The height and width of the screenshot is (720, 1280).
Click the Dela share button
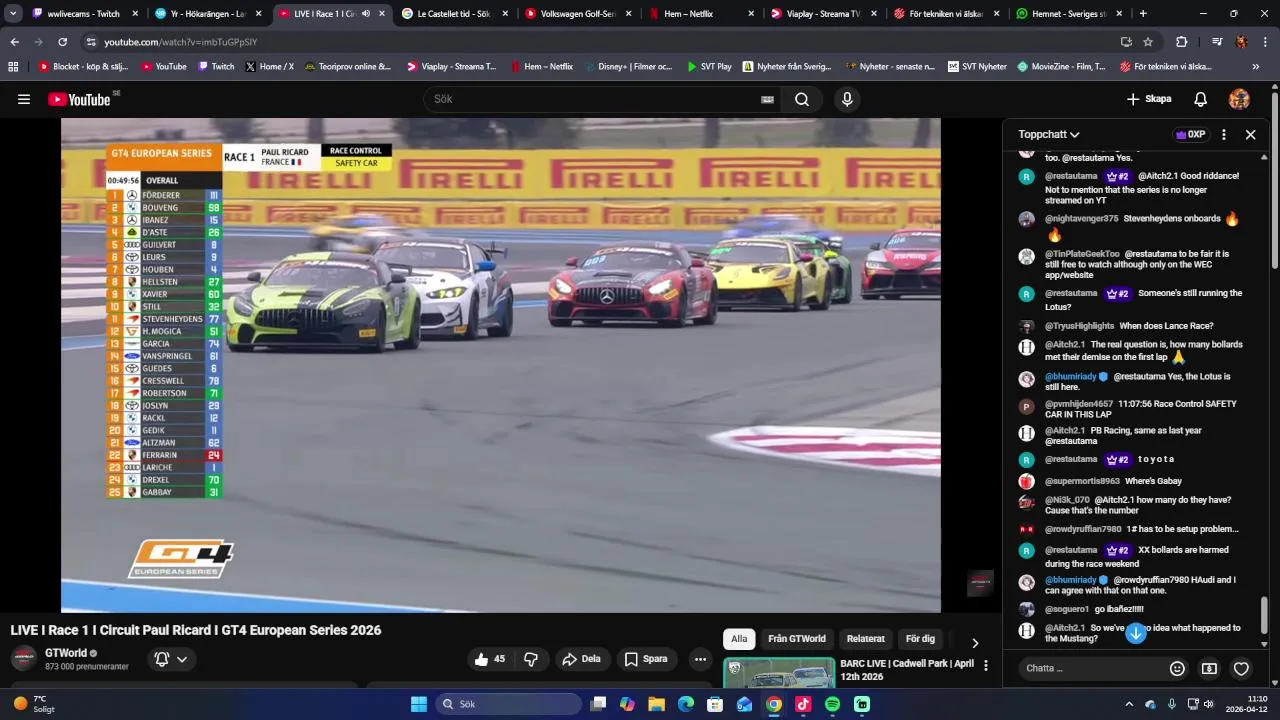(581, 659)
